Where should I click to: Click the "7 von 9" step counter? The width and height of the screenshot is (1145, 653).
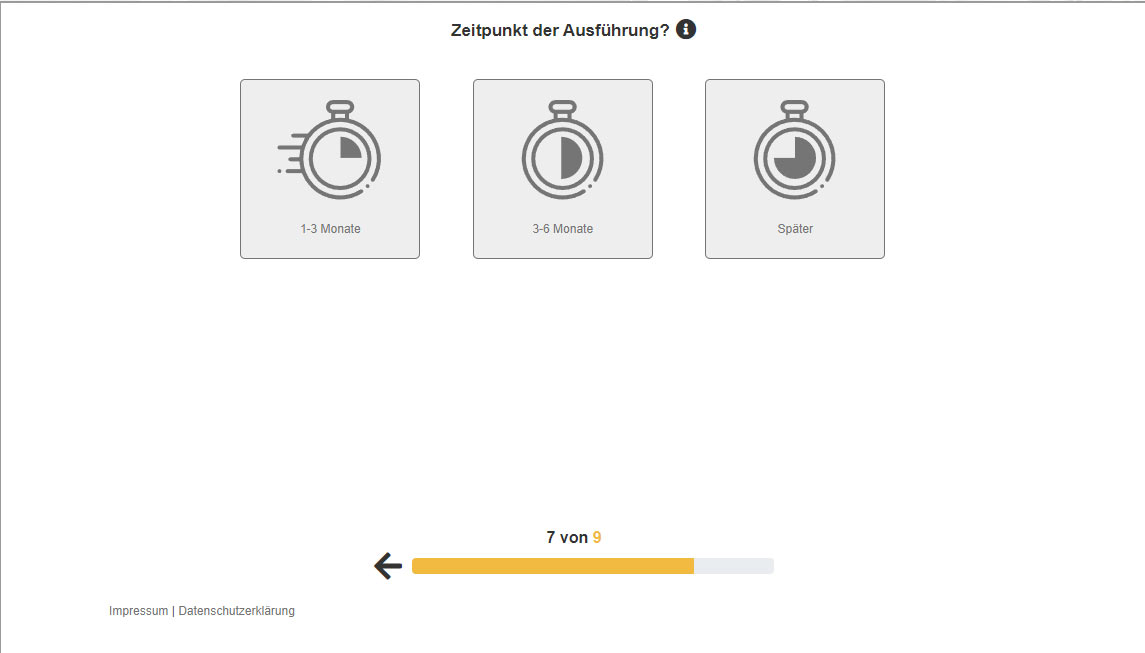(x=573, y=538)
